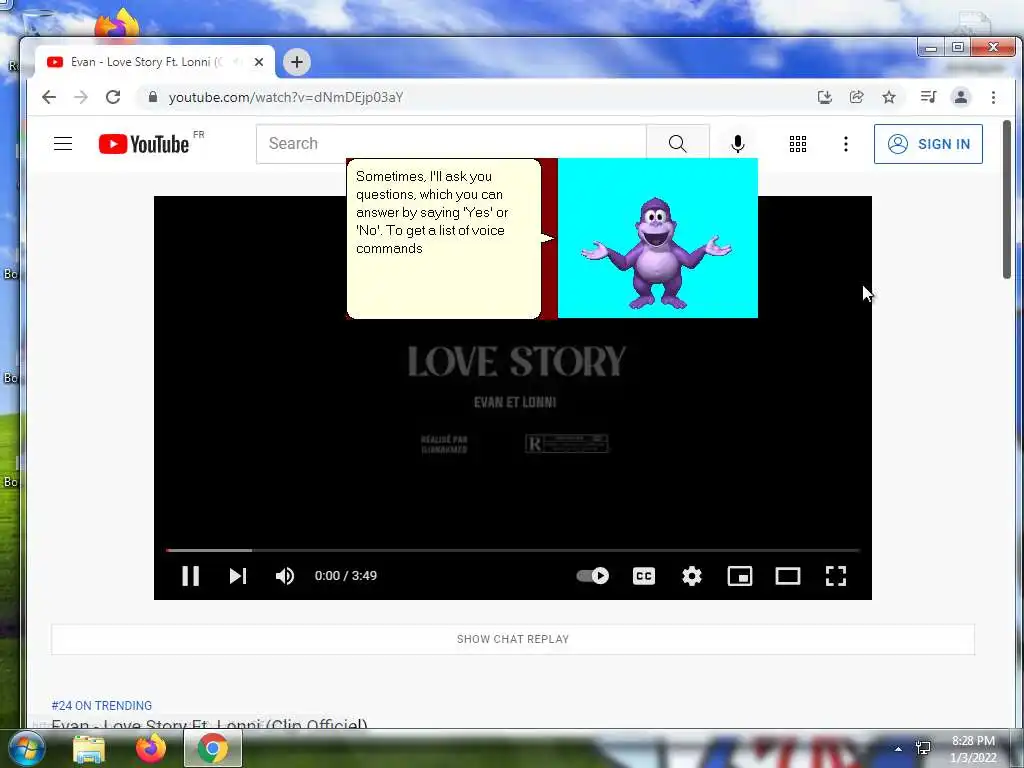Screen dimensions: 1024x768
Task: Click the network tray icon
Action: point(923,748)
